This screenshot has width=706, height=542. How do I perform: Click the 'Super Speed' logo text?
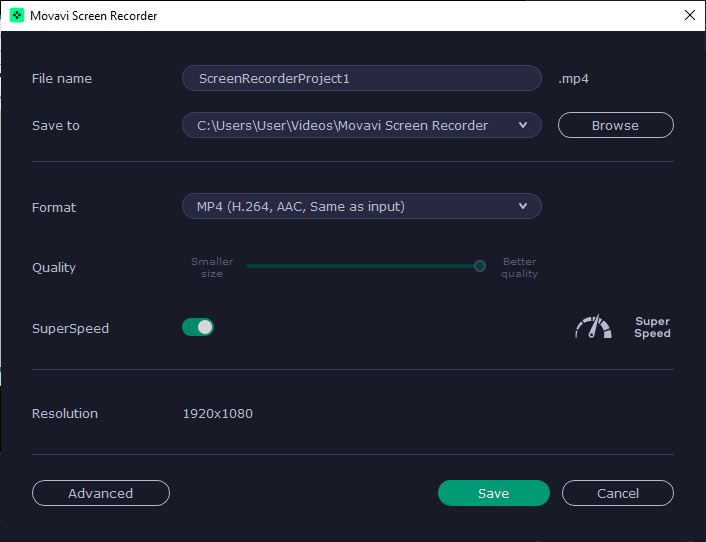(652, 327)
